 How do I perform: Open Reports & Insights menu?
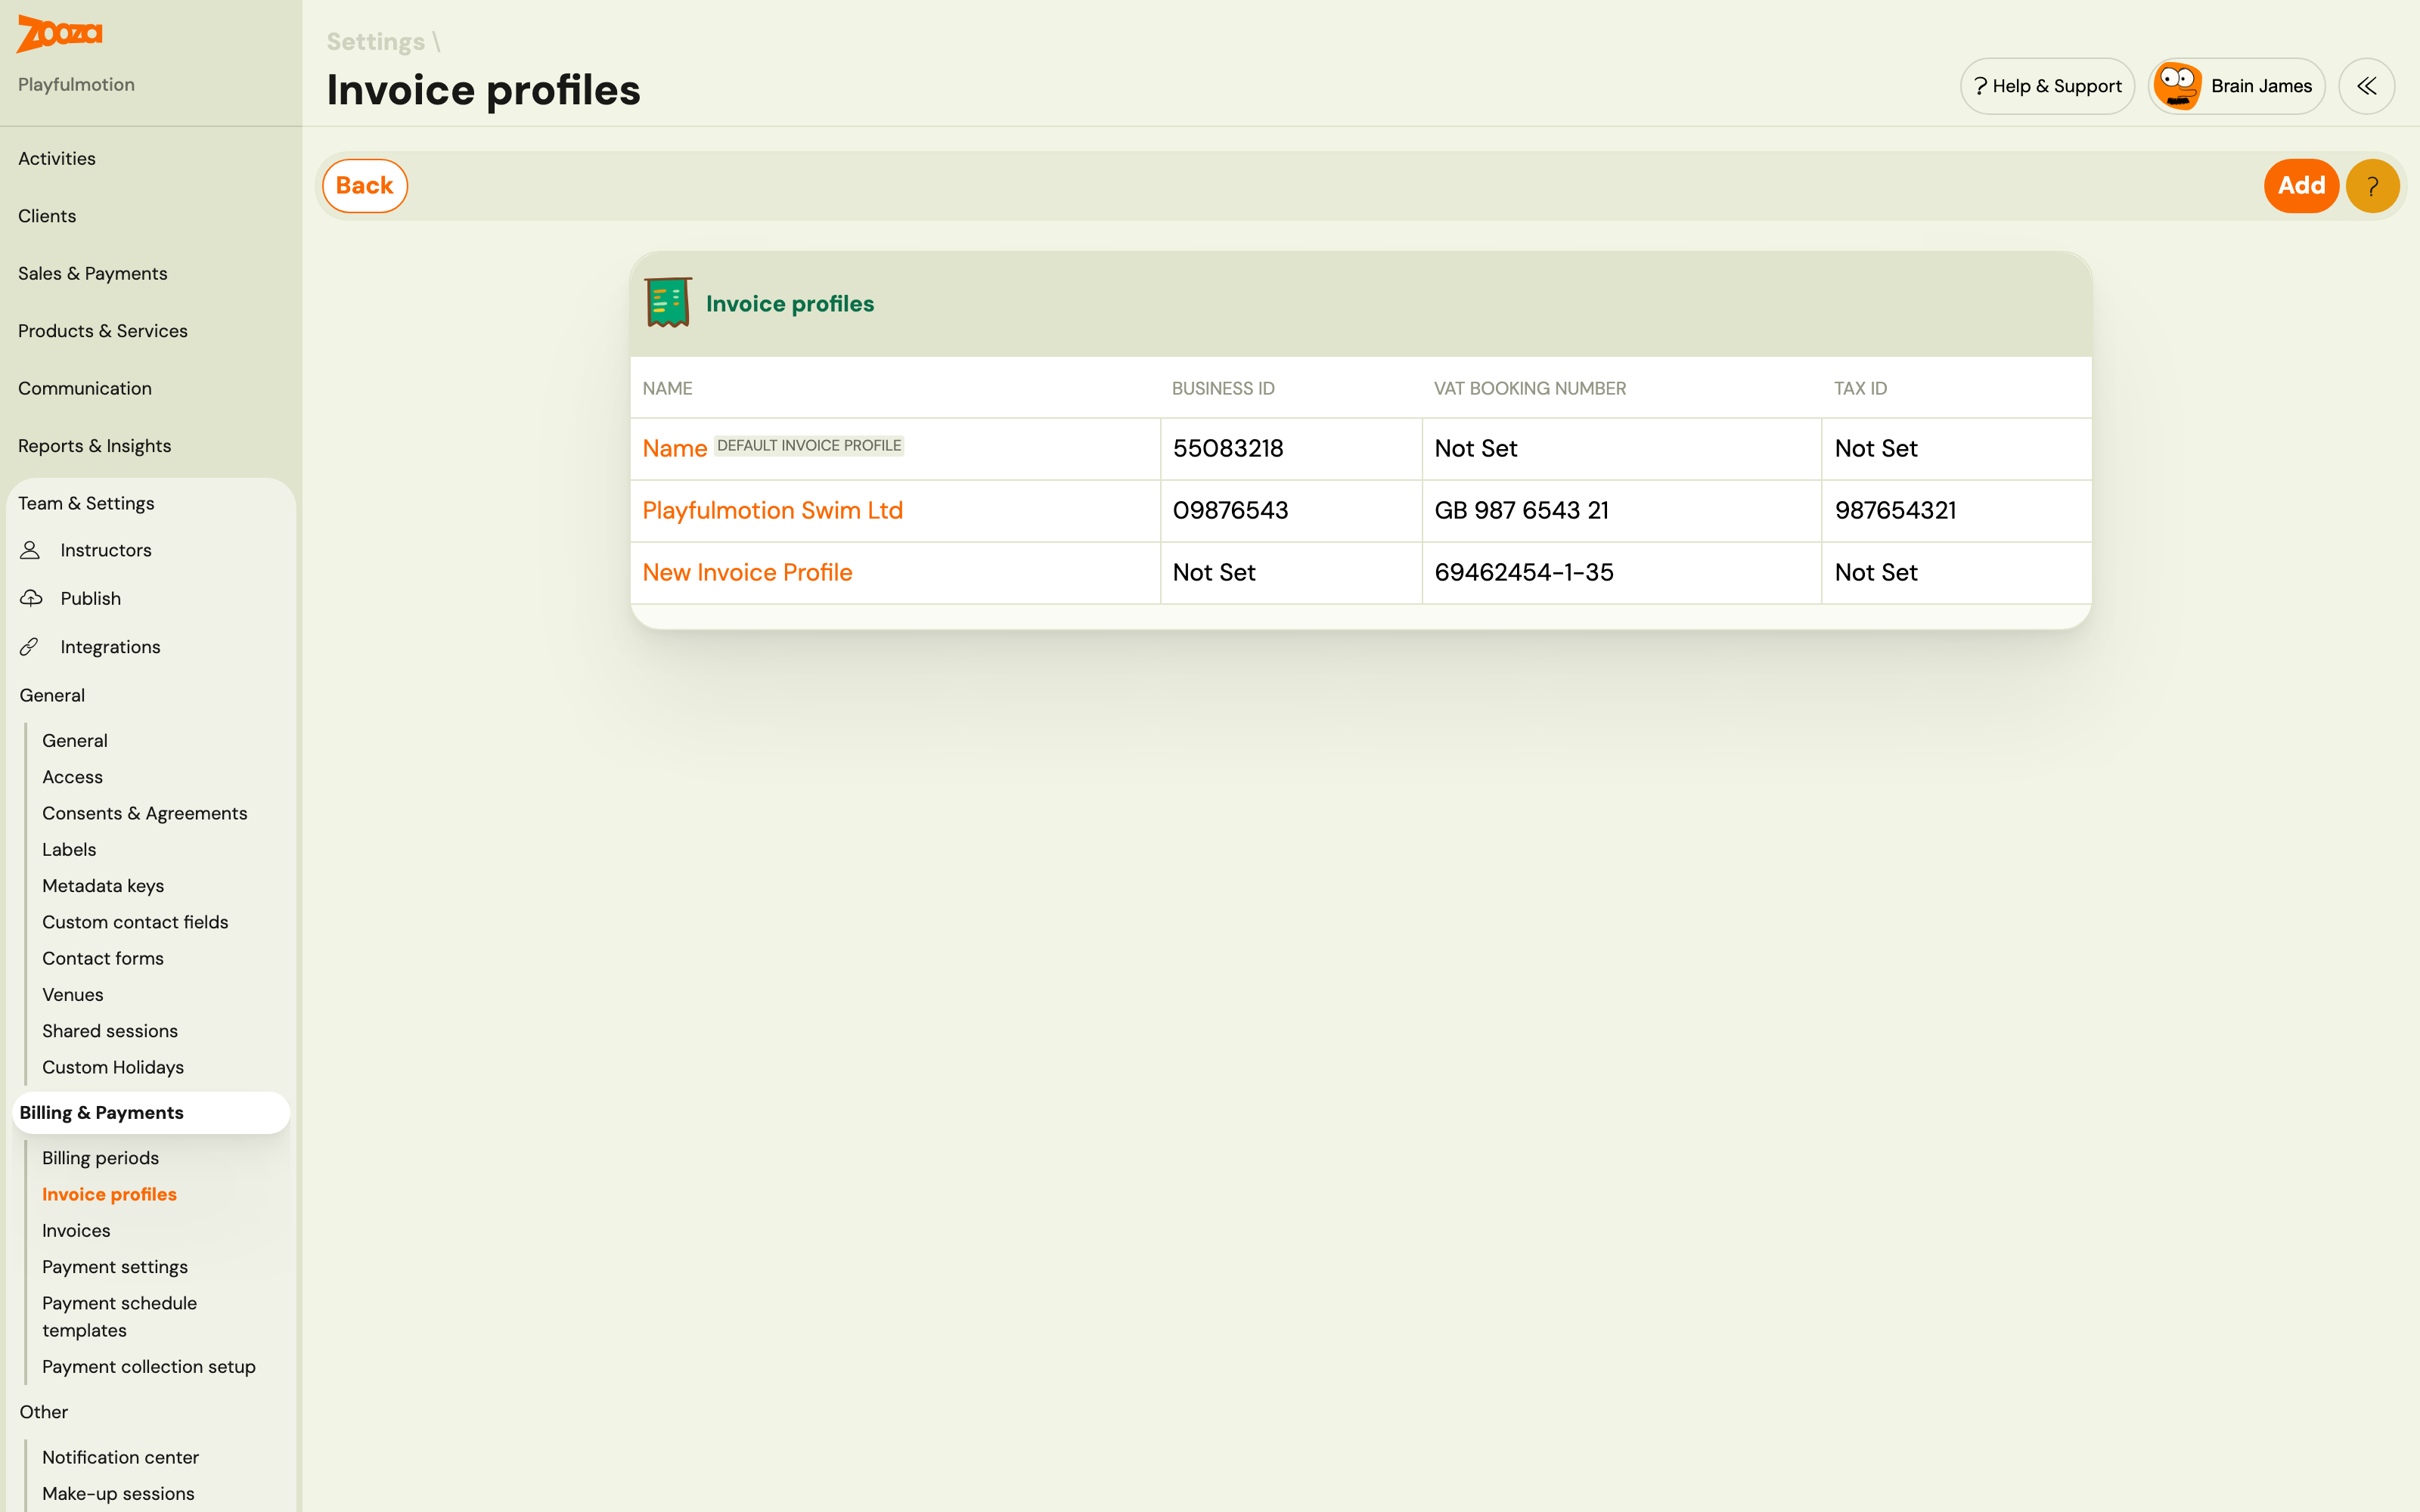click(95, 446)
